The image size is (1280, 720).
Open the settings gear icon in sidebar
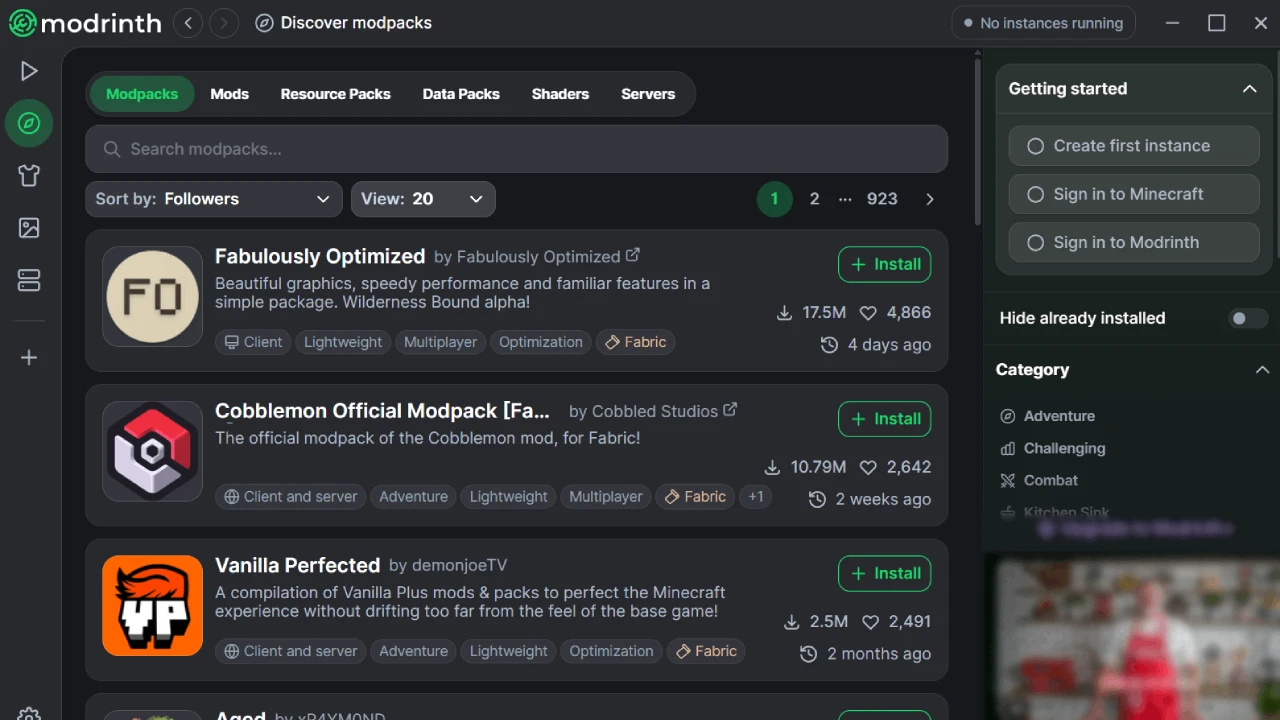click(29, 714)
